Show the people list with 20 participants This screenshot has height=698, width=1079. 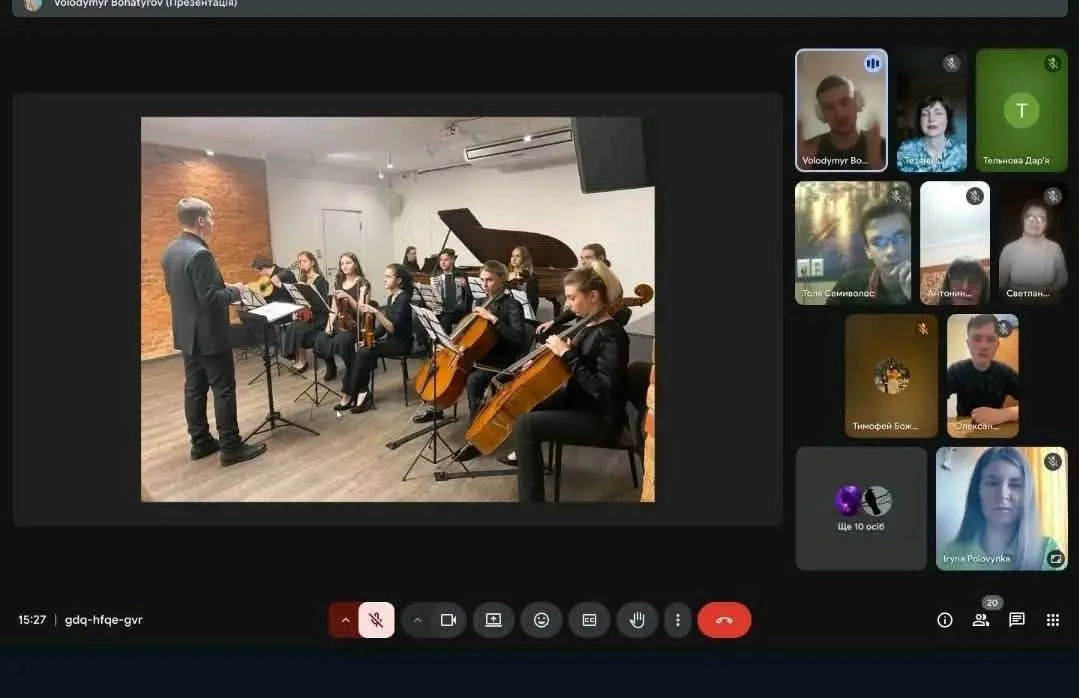click(x=981, y=620)
